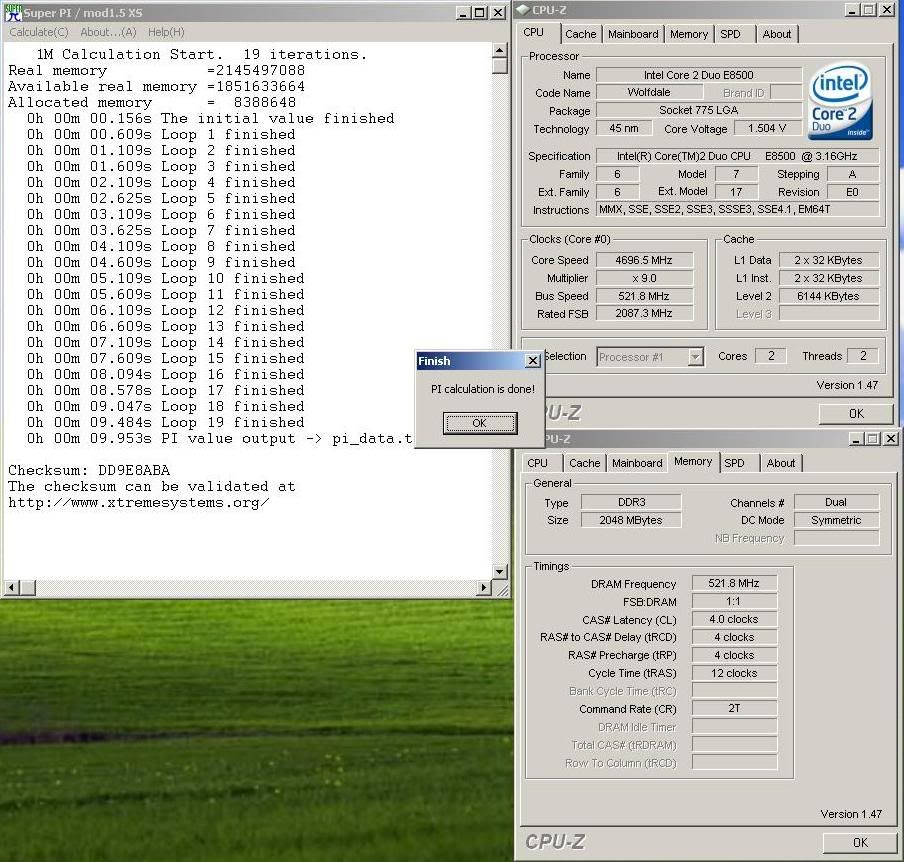Close the Super PI window
The width and height of the screenshot is (904, 862).
498,13
